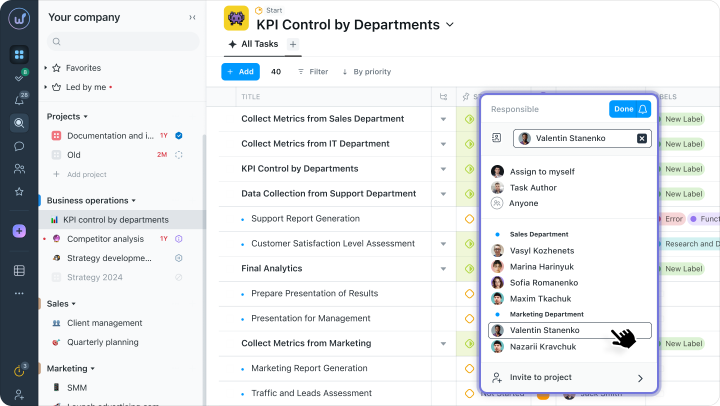
Task: Select Task Author as responsible
Action: (x=532, y=188)
